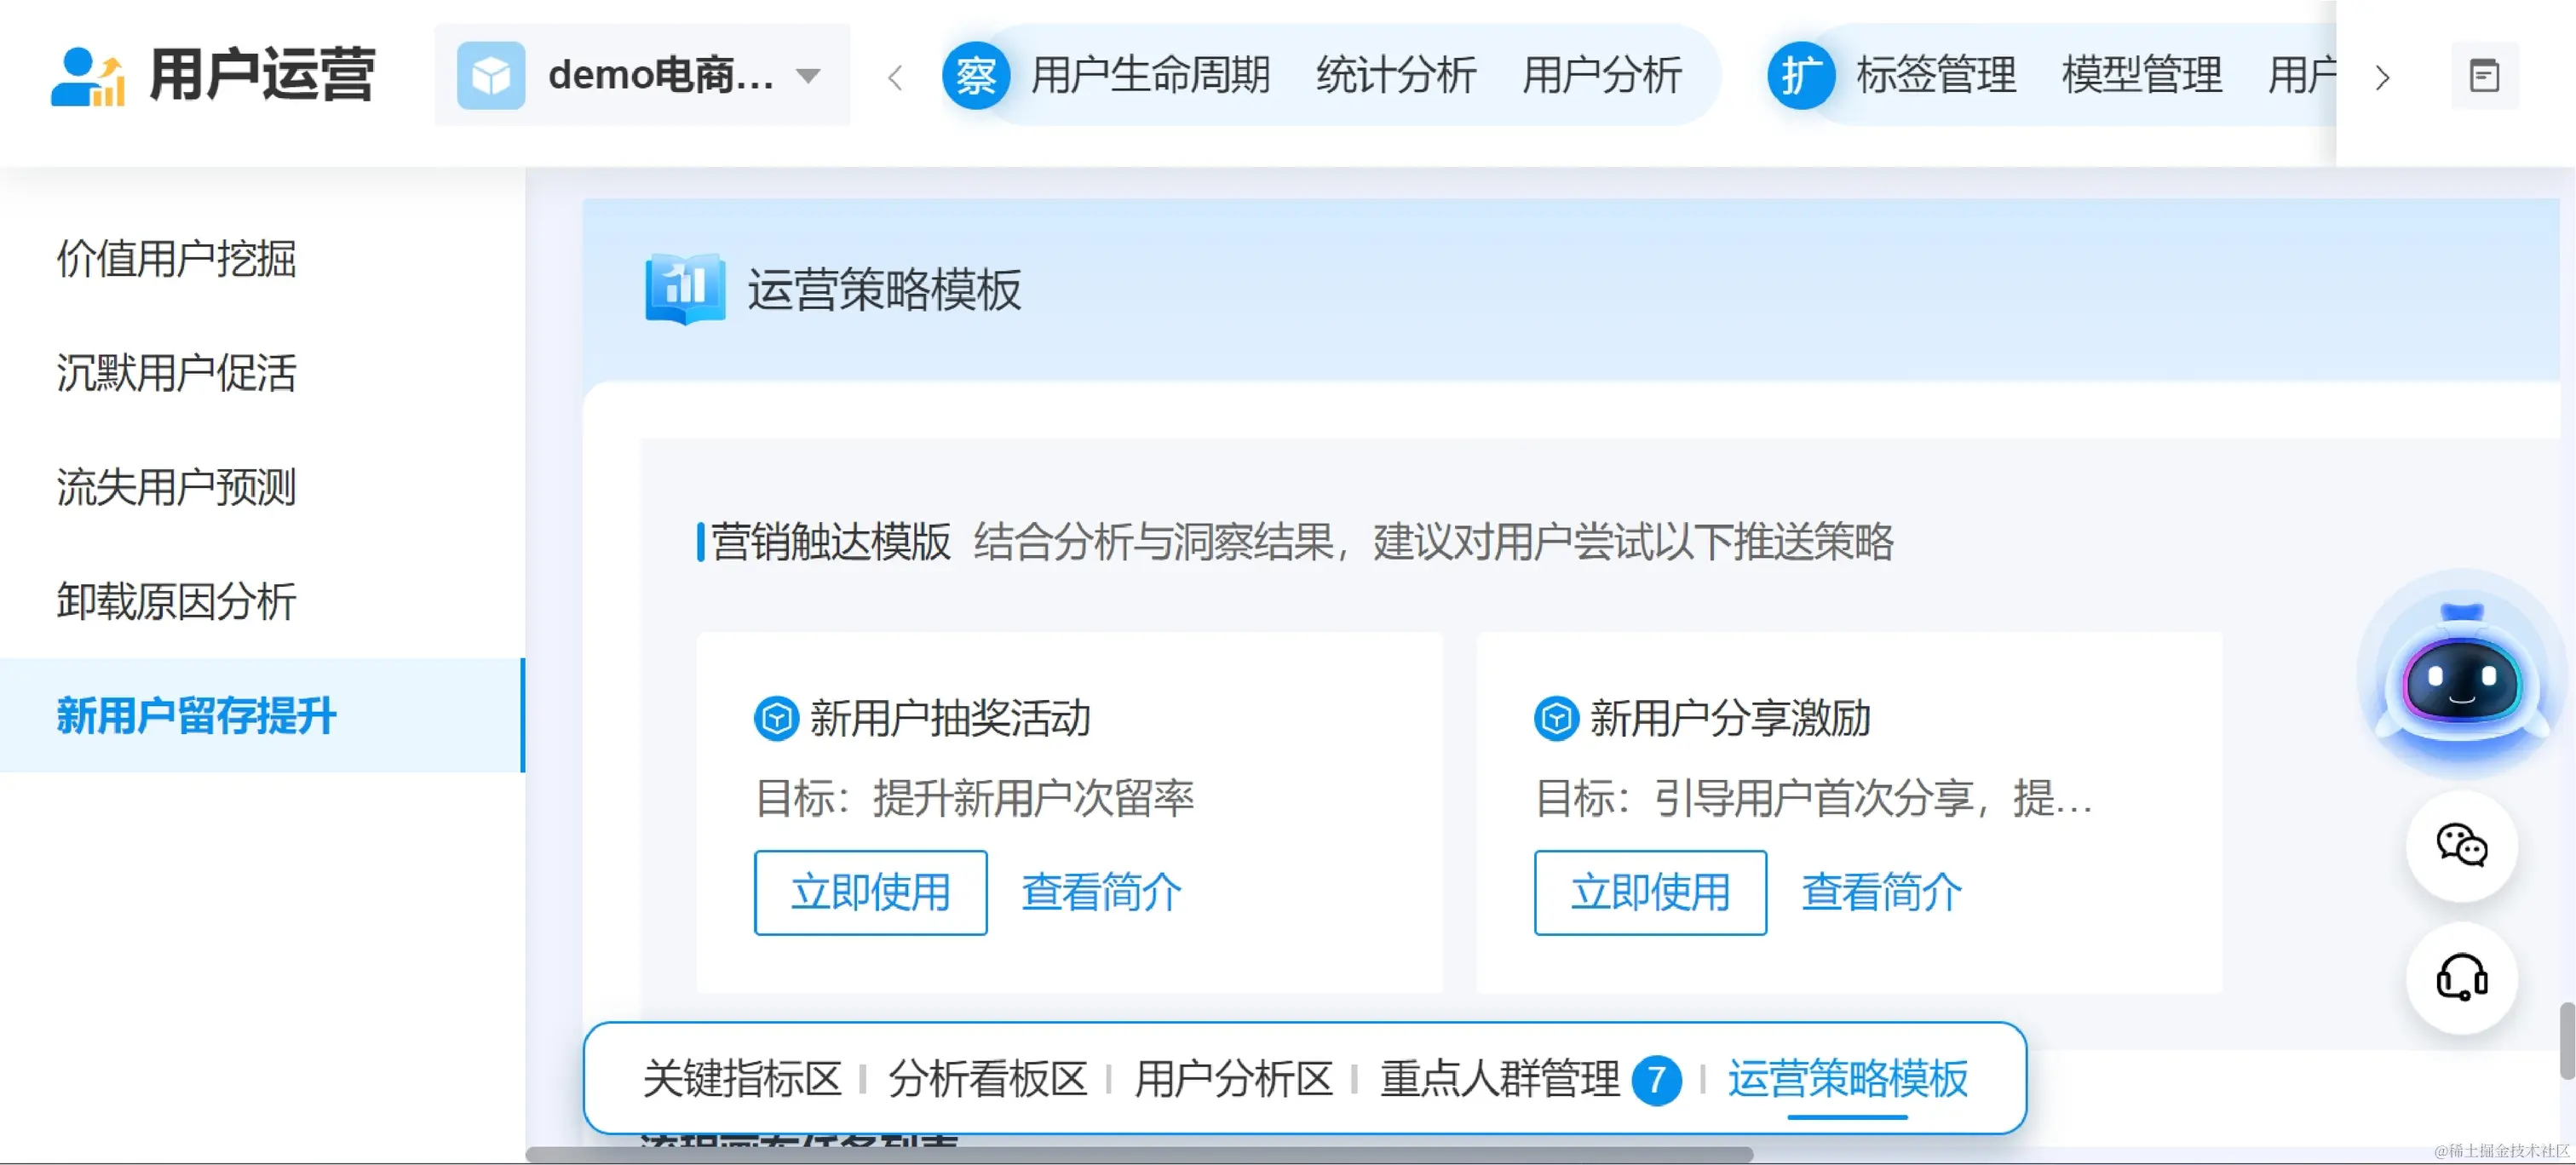Screen dimensions: 2576x1165
Task: Open the 统计分析 menu
Action: [1396, 76]
